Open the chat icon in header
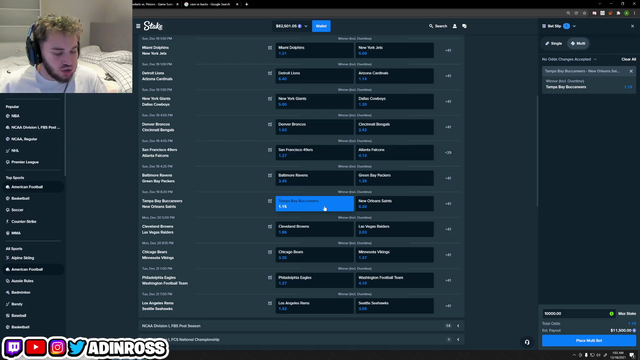This screenshot has width=640, height=360. (x=464, y=26)
